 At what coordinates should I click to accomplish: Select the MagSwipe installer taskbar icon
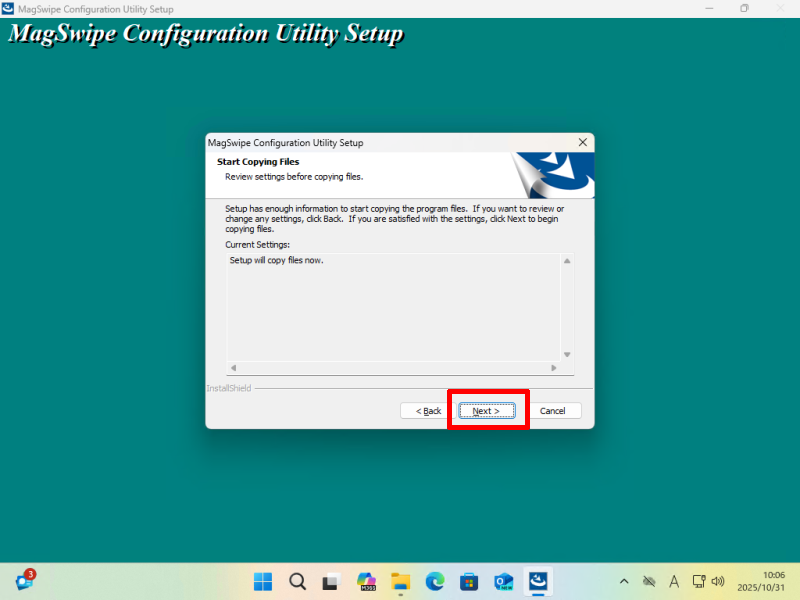[x=538, y=581]
